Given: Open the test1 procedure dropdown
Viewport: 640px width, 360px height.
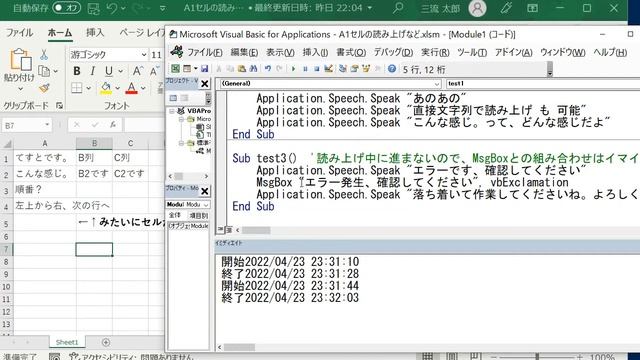Looking at the screenshot, I should (543, 84).
